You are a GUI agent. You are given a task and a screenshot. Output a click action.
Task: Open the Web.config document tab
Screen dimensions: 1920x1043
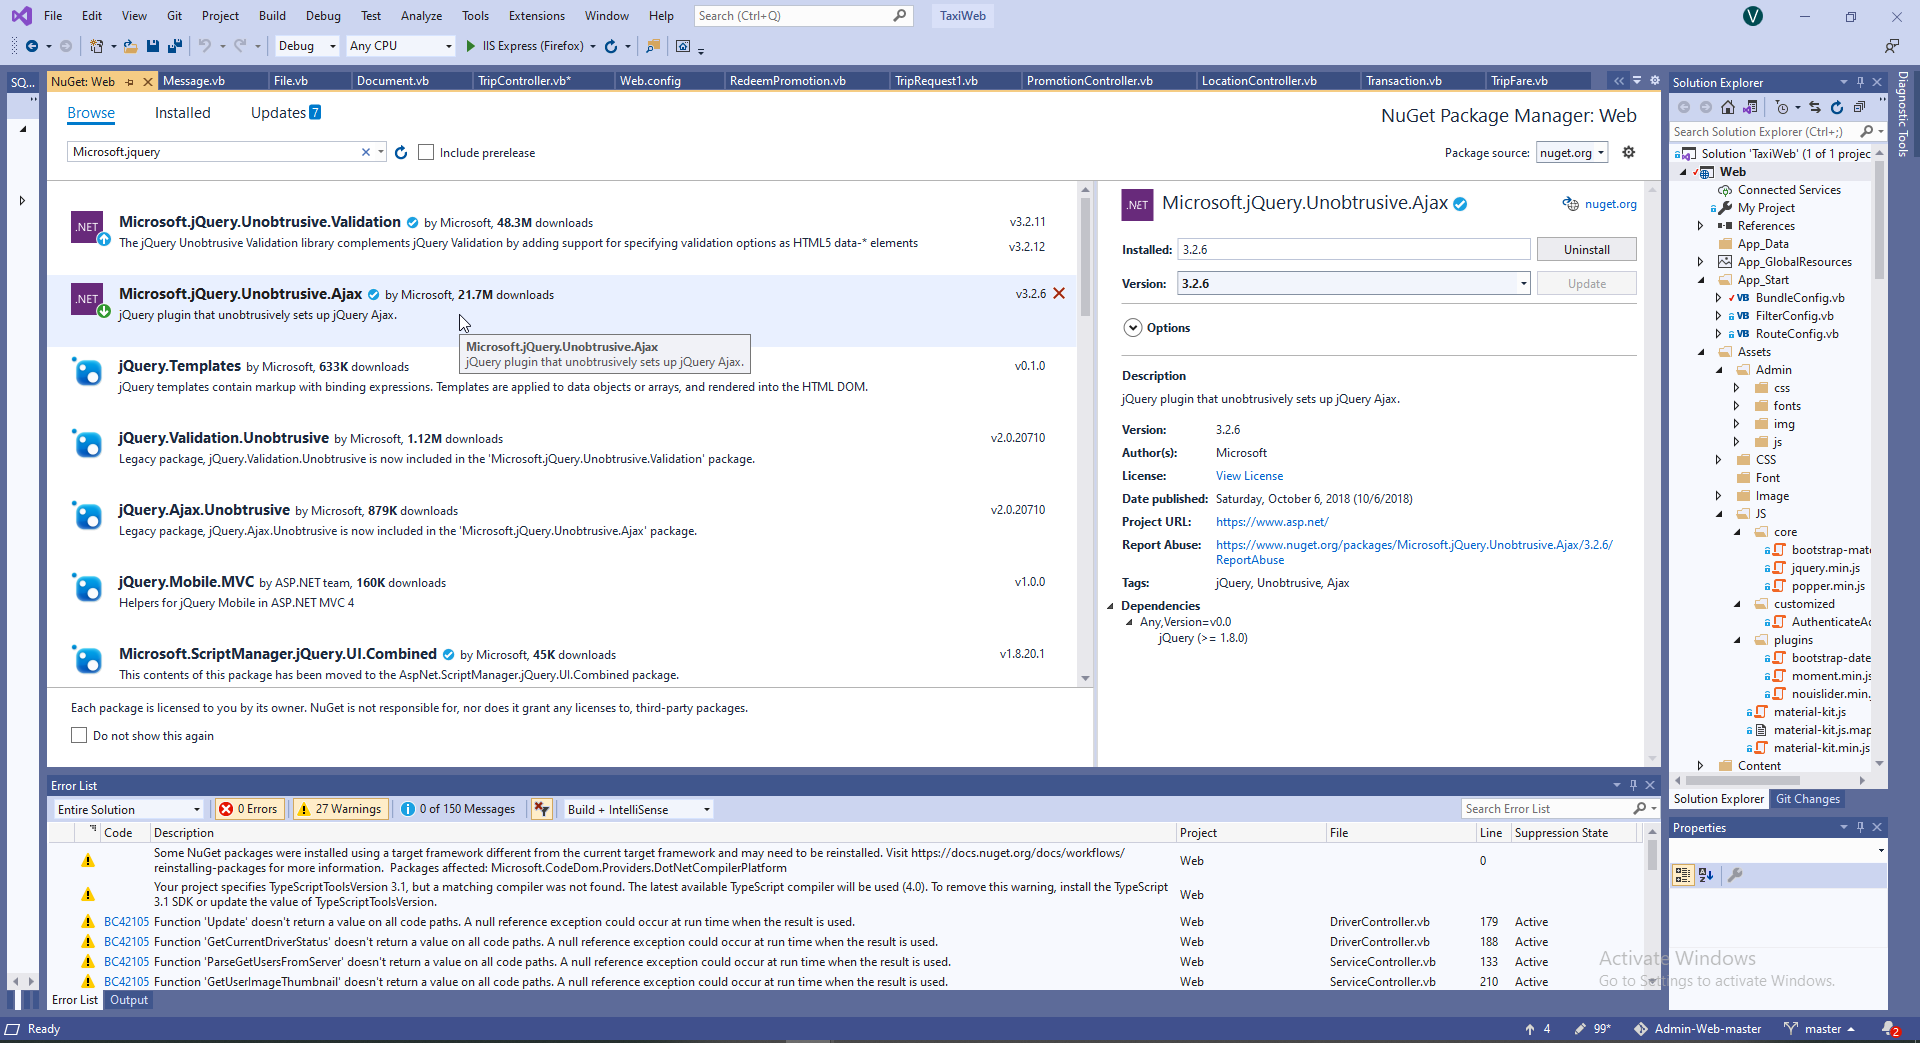click(650, 81)
